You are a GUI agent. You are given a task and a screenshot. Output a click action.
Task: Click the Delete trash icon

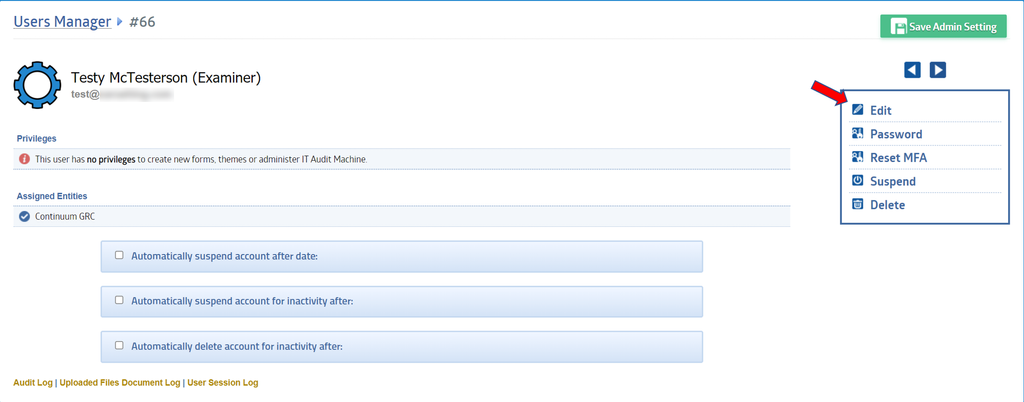[857, 205]
